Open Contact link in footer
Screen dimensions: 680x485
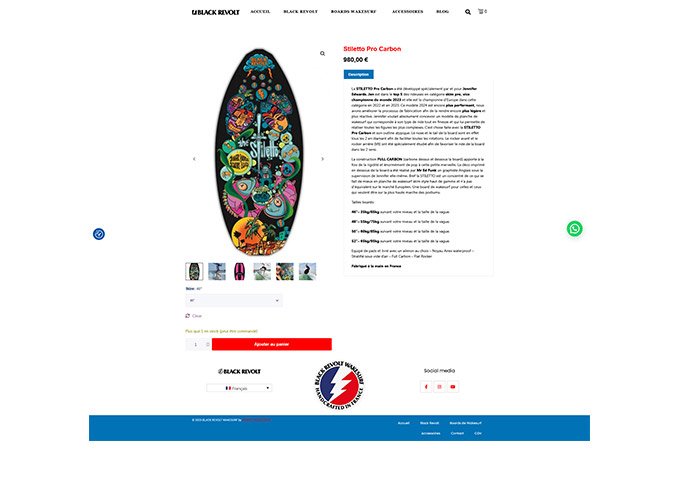(457, 433)
